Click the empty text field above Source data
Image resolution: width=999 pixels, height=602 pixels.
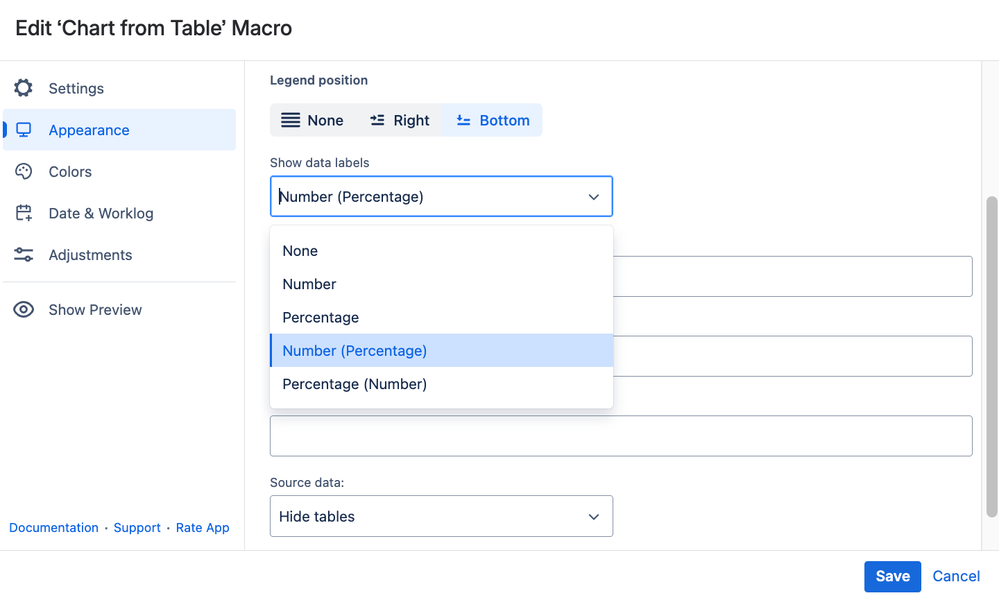point(620,436)
